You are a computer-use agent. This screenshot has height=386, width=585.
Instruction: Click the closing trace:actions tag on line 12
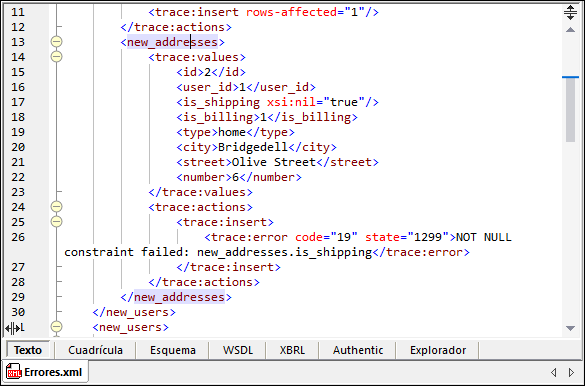(x=176, y=27)
